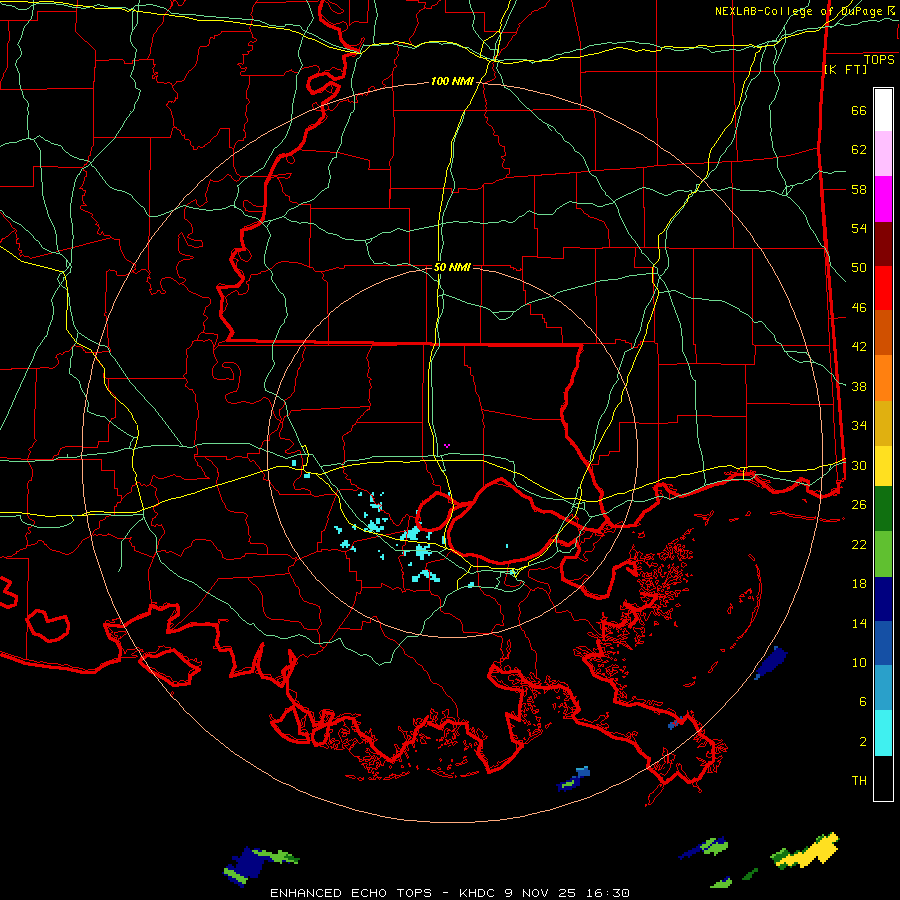Click the 6 legend value
Viewport: 900px width, 900px height.
point(863,702)
